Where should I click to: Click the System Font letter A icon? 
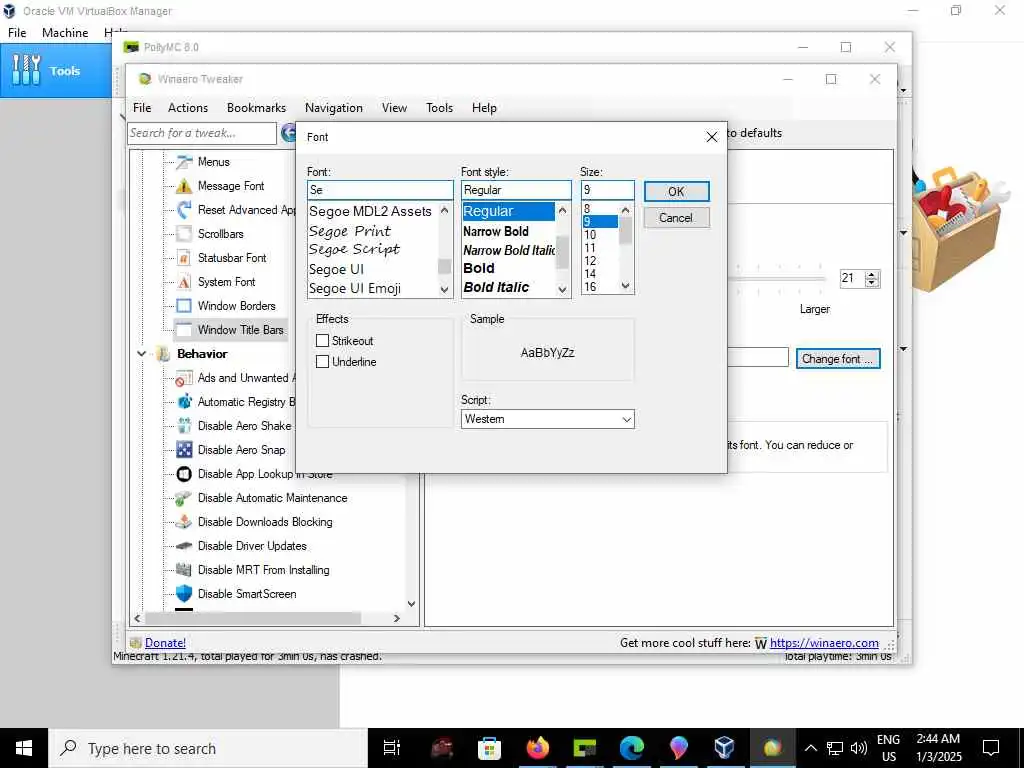[x=184, y=282]
